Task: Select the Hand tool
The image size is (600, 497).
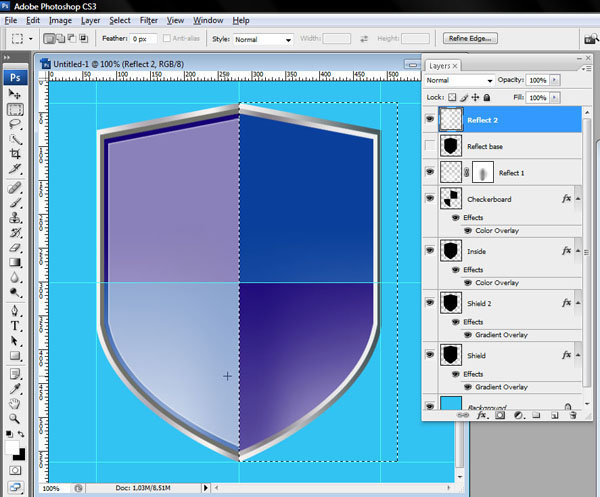Action: [15, 404]
